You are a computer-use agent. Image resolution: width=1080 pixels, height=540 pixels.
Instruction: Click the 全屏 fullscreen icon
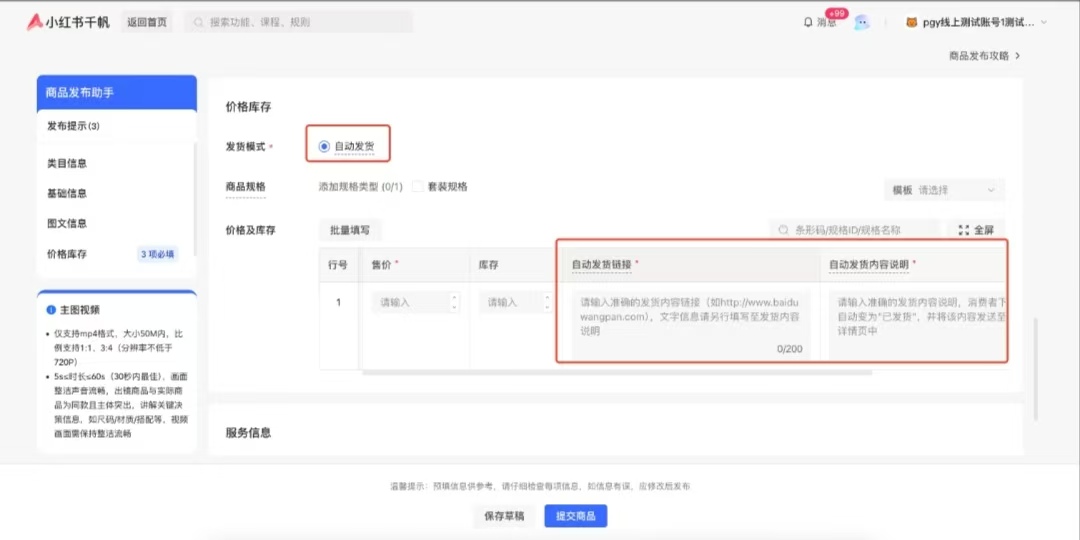coord(964,230)
